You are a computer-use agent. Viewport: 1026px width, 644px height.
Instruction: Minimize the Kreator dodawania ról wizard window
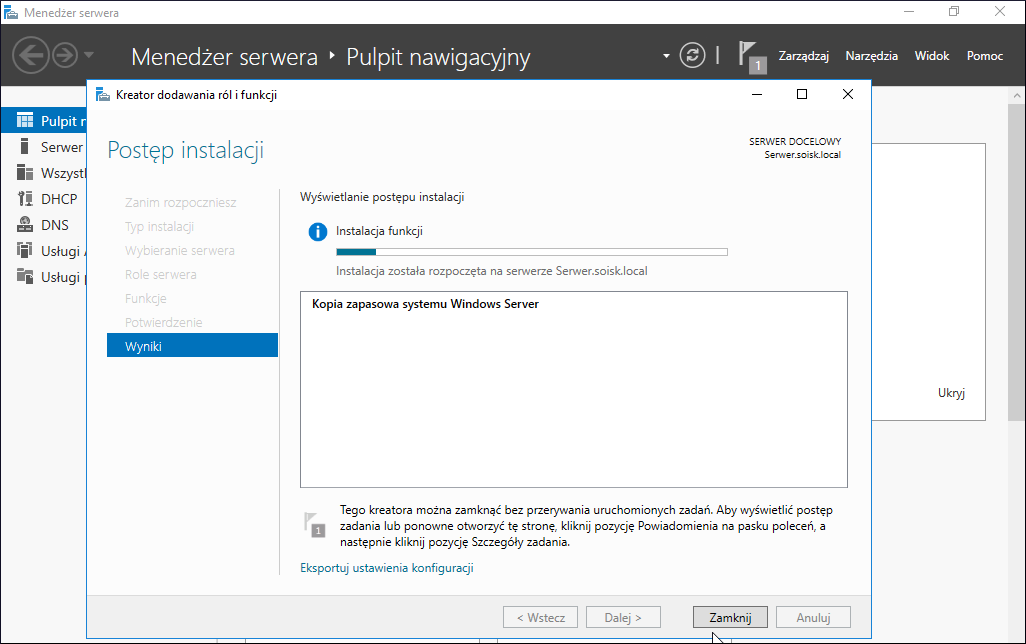[757, 94]
